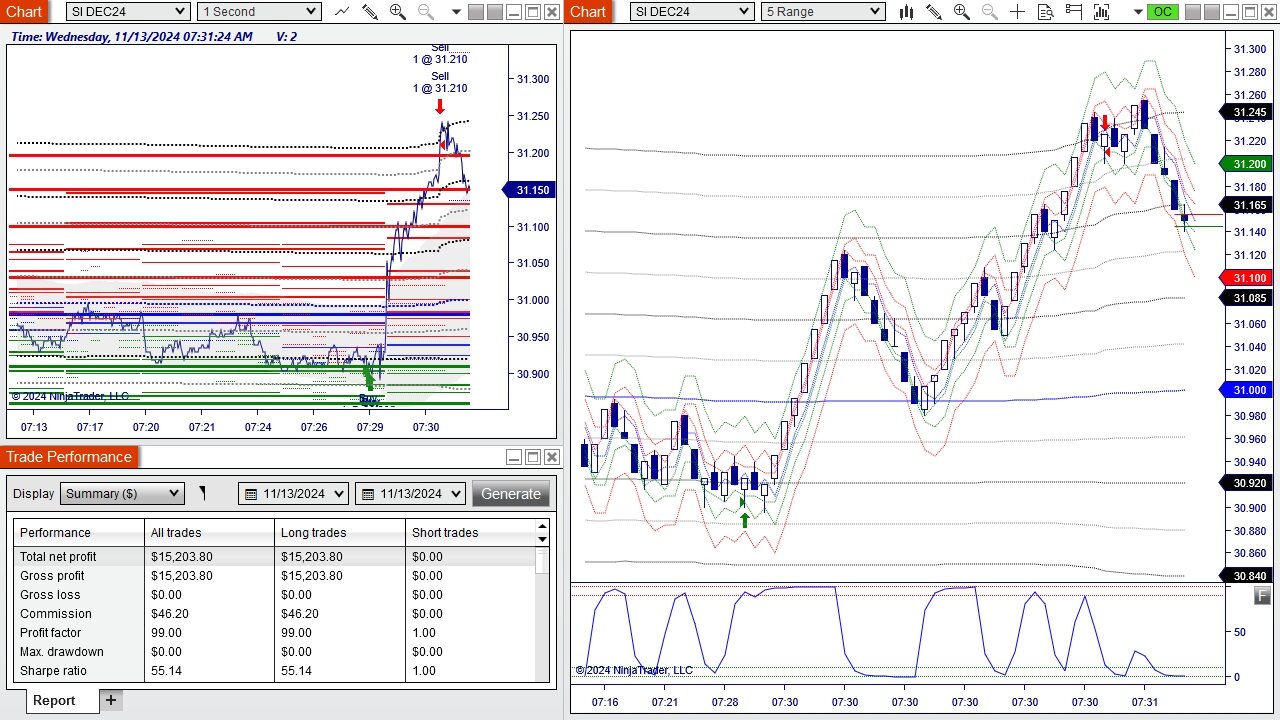The width and height of the screenshot is (1280, 720).
Task: Maximize the Trade Performance window
Action: [x=533, y=457]
